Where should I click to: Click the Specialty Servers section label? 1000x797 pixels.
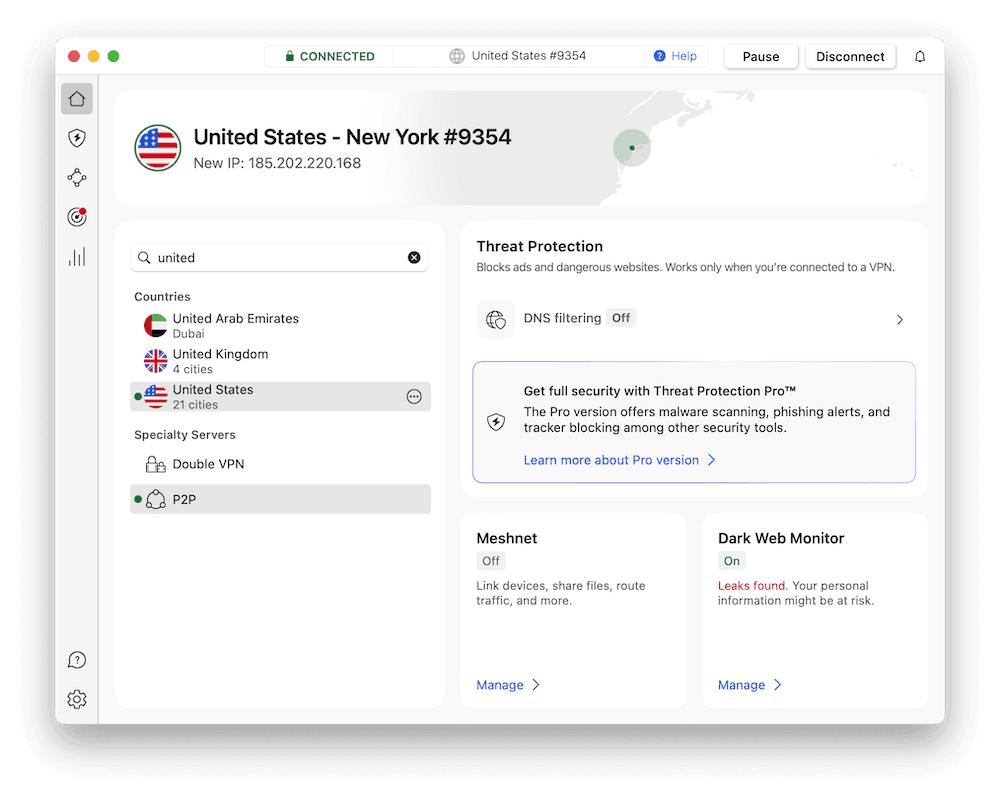tap(184, 435)
